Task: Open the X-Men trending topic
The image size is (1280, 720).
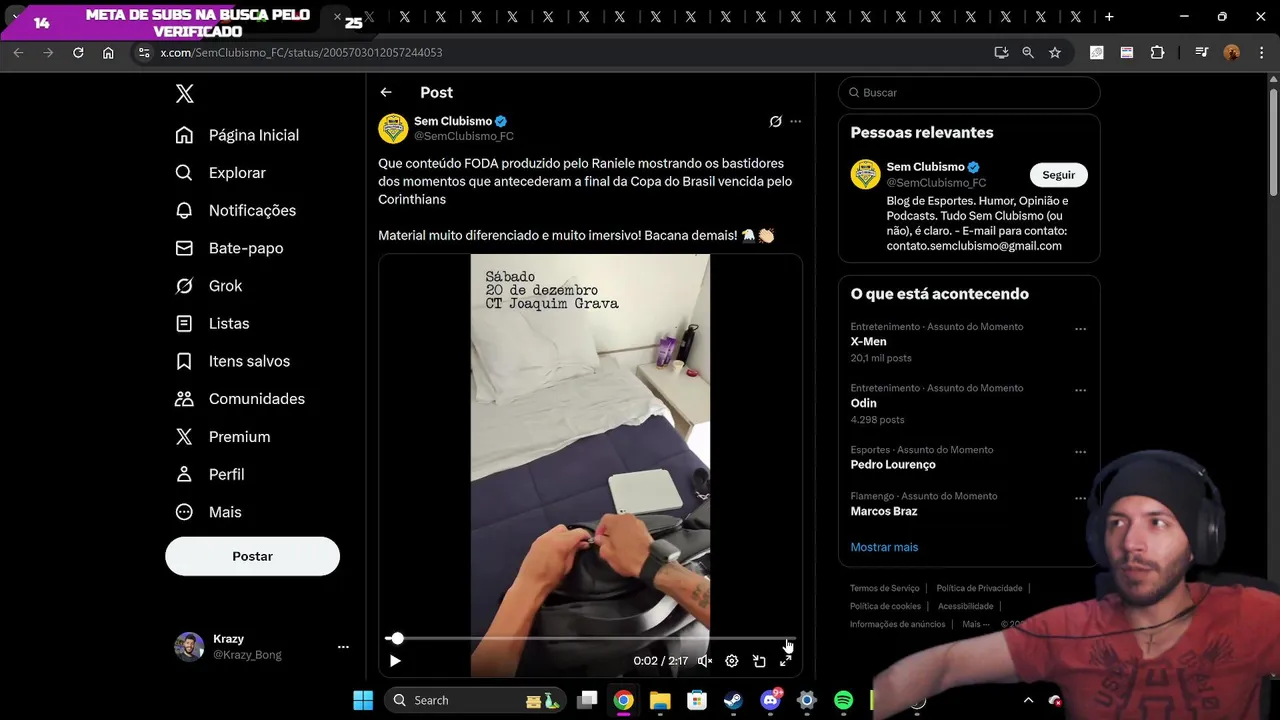Action: [868, 342]
